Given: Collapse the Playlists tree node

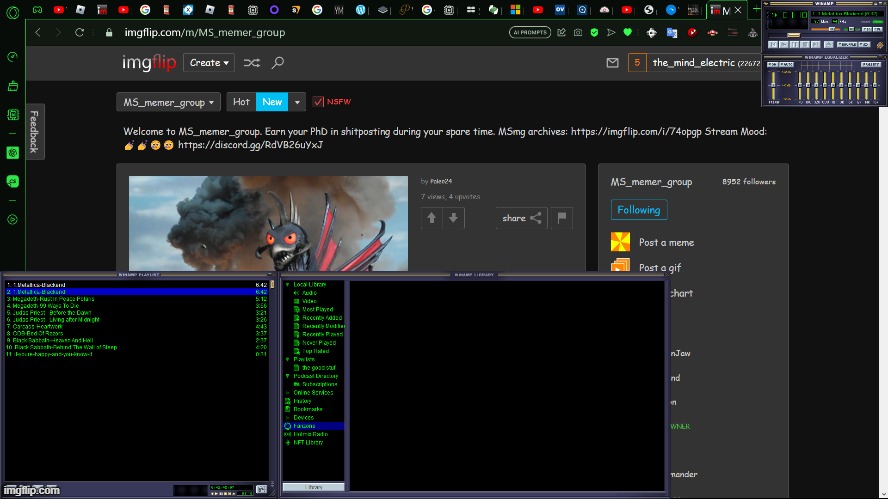Looking at the screenshot, I should click(x=288, y=359).
